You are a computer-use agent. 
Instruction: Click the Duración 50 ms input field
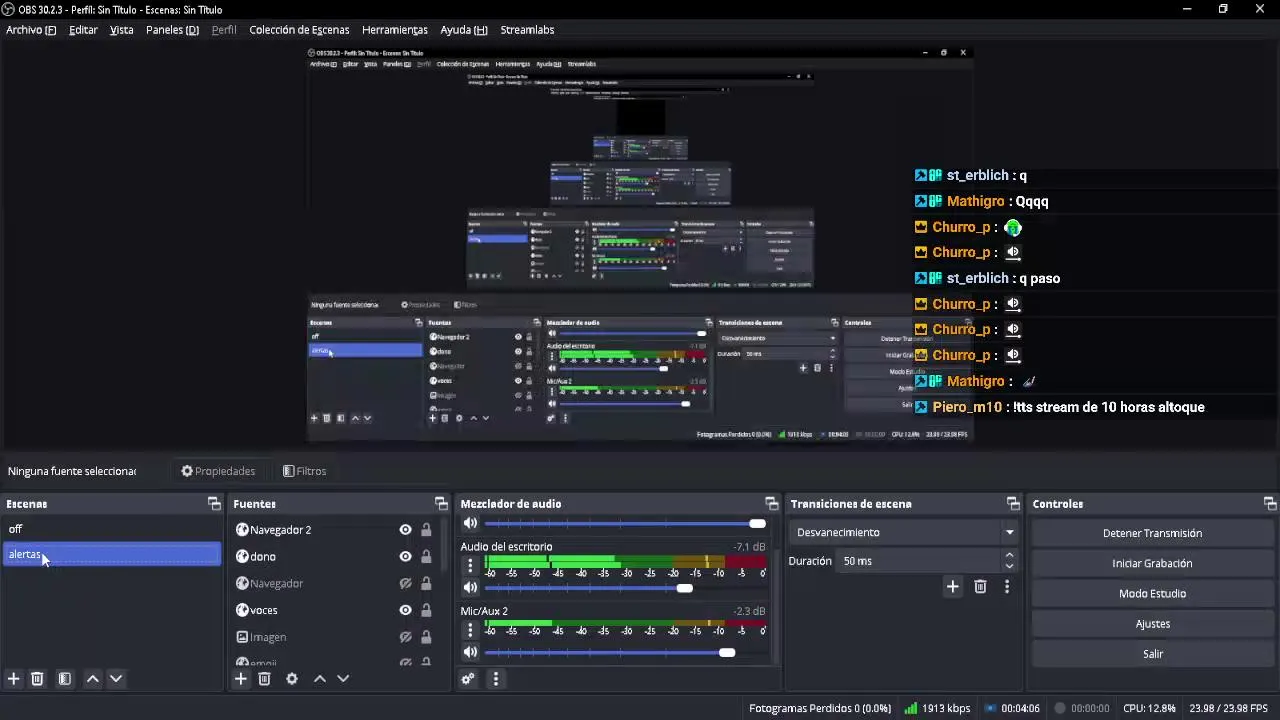coord(919,561)
